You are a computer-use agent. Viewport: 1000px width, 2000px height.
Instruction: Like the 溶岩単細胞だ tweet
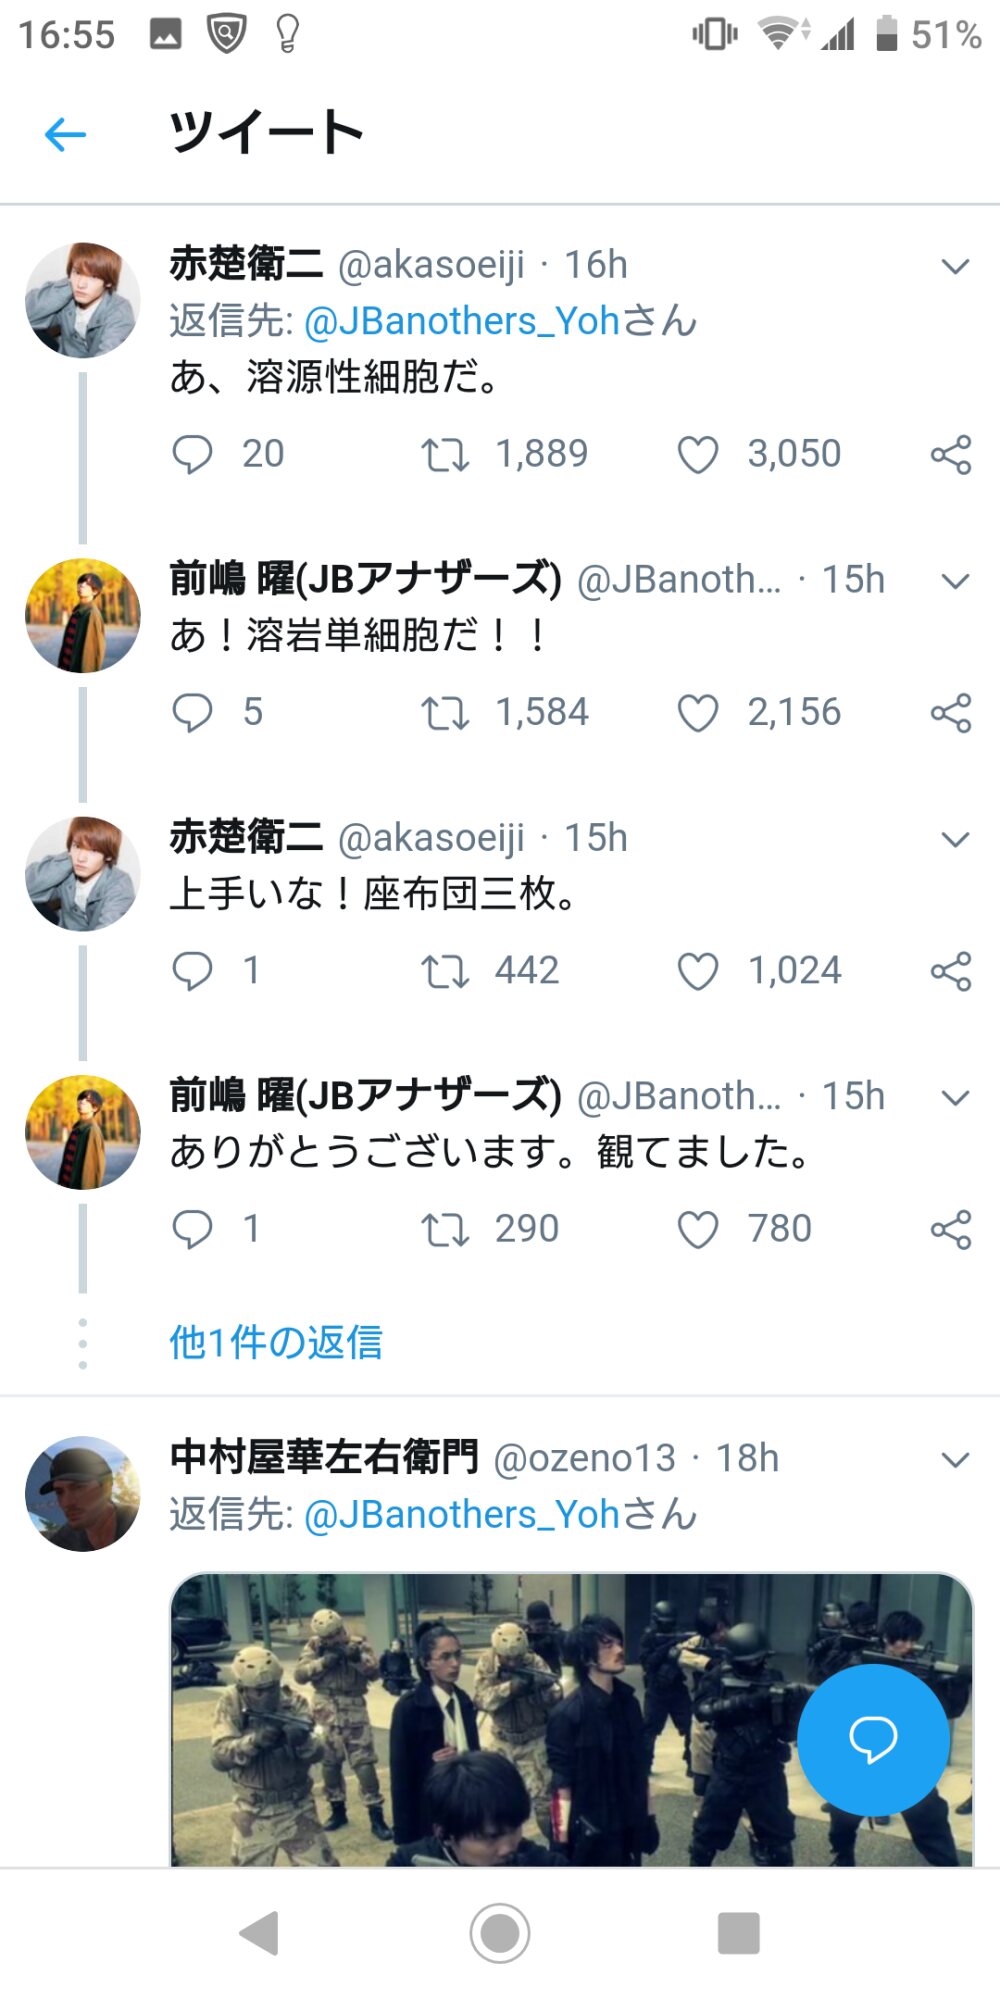(698, 713)
